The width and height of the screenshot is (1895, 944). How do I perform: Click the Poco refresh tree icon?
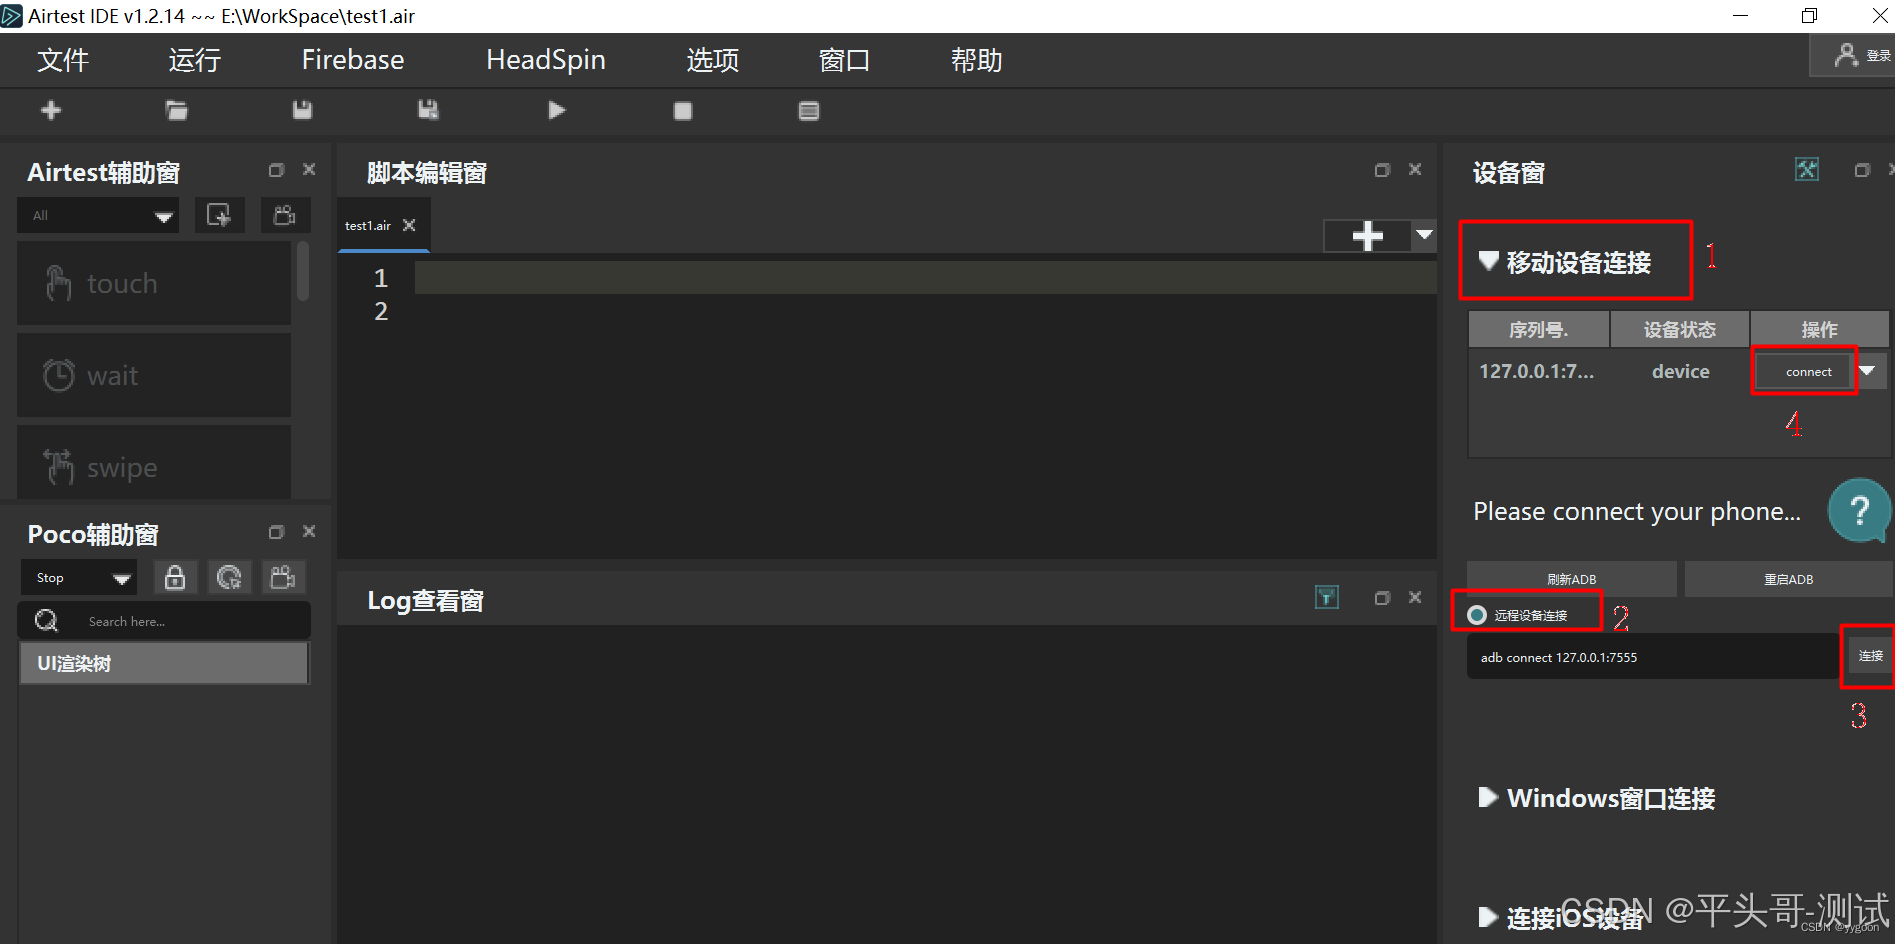coord(229,577)
